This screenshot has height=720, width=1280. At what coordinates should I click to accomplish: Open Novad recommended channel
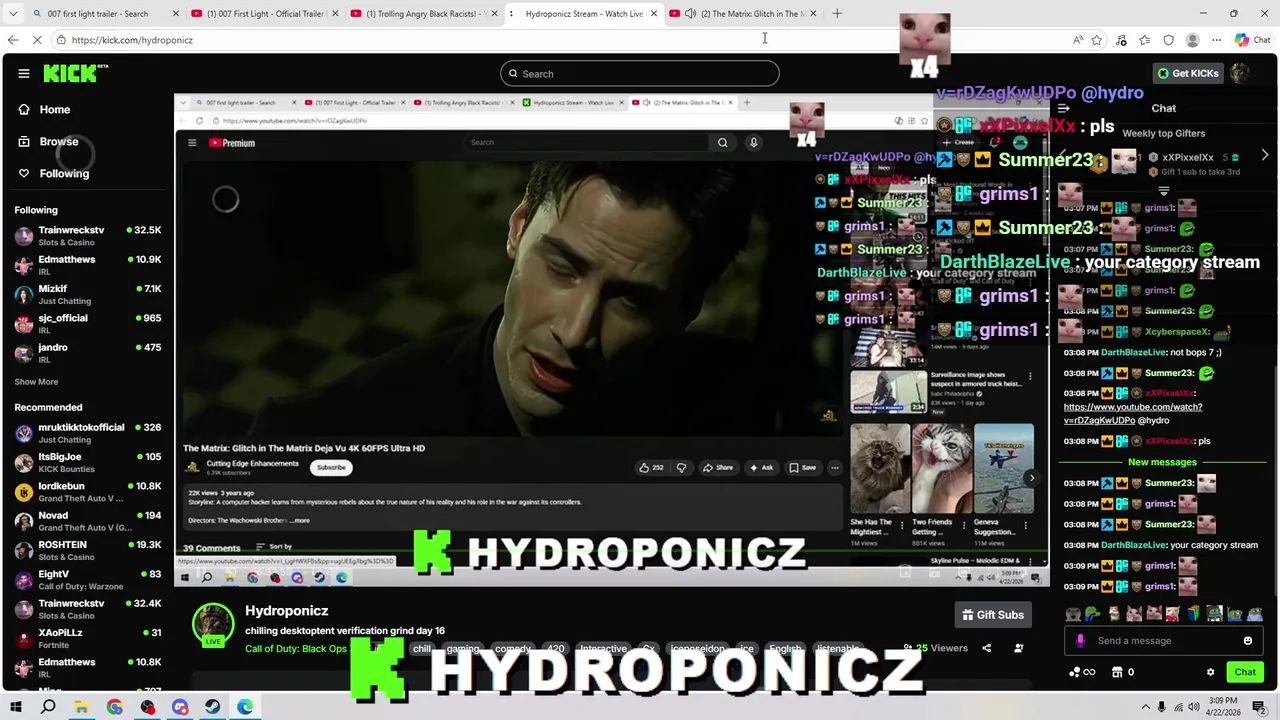(x=87, y=521)
